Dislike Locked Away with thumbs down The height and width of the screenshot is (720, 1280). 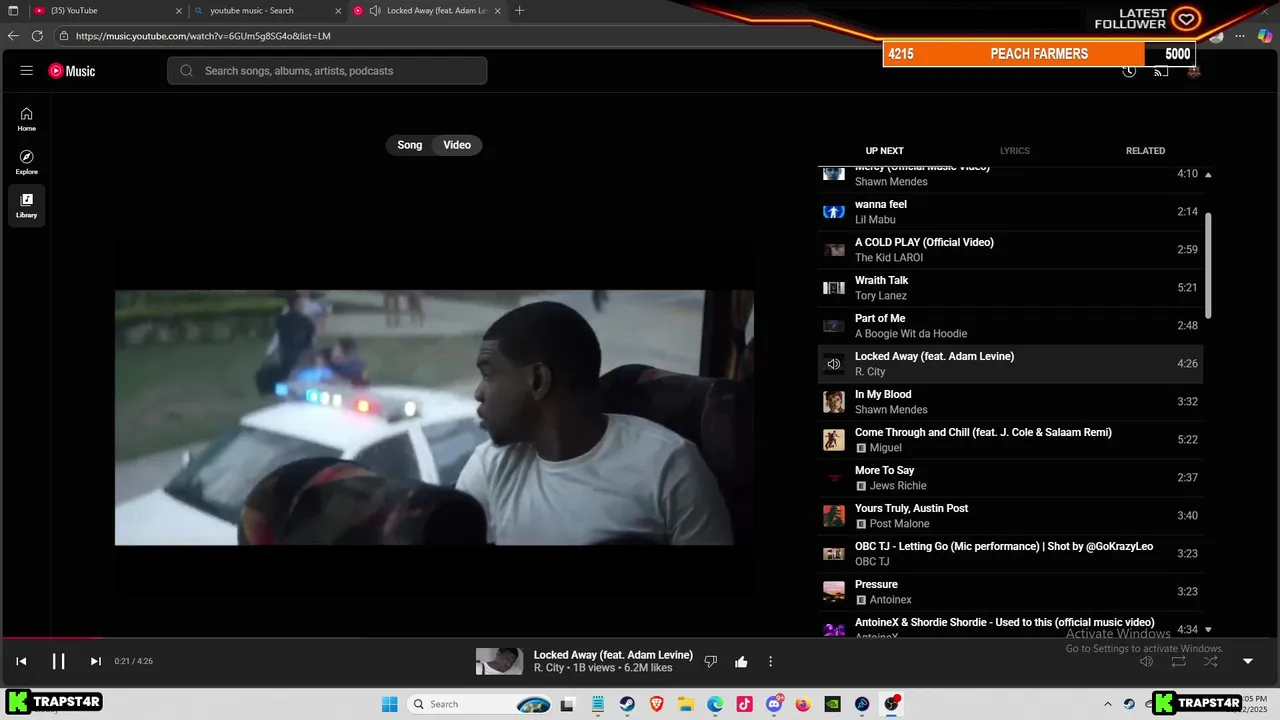(x=711, y=661)
